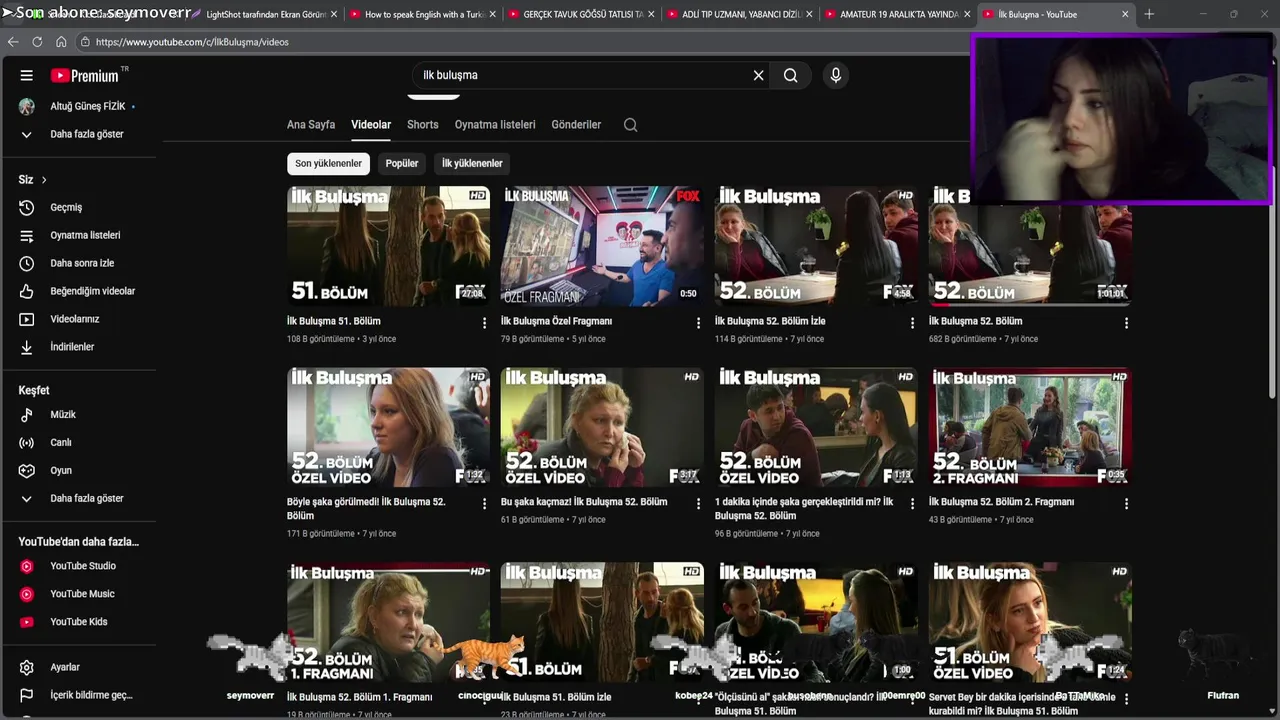Open YouTube Music link
The width and height of the screenshot is (1280, 720).
(x=80, y=594)
